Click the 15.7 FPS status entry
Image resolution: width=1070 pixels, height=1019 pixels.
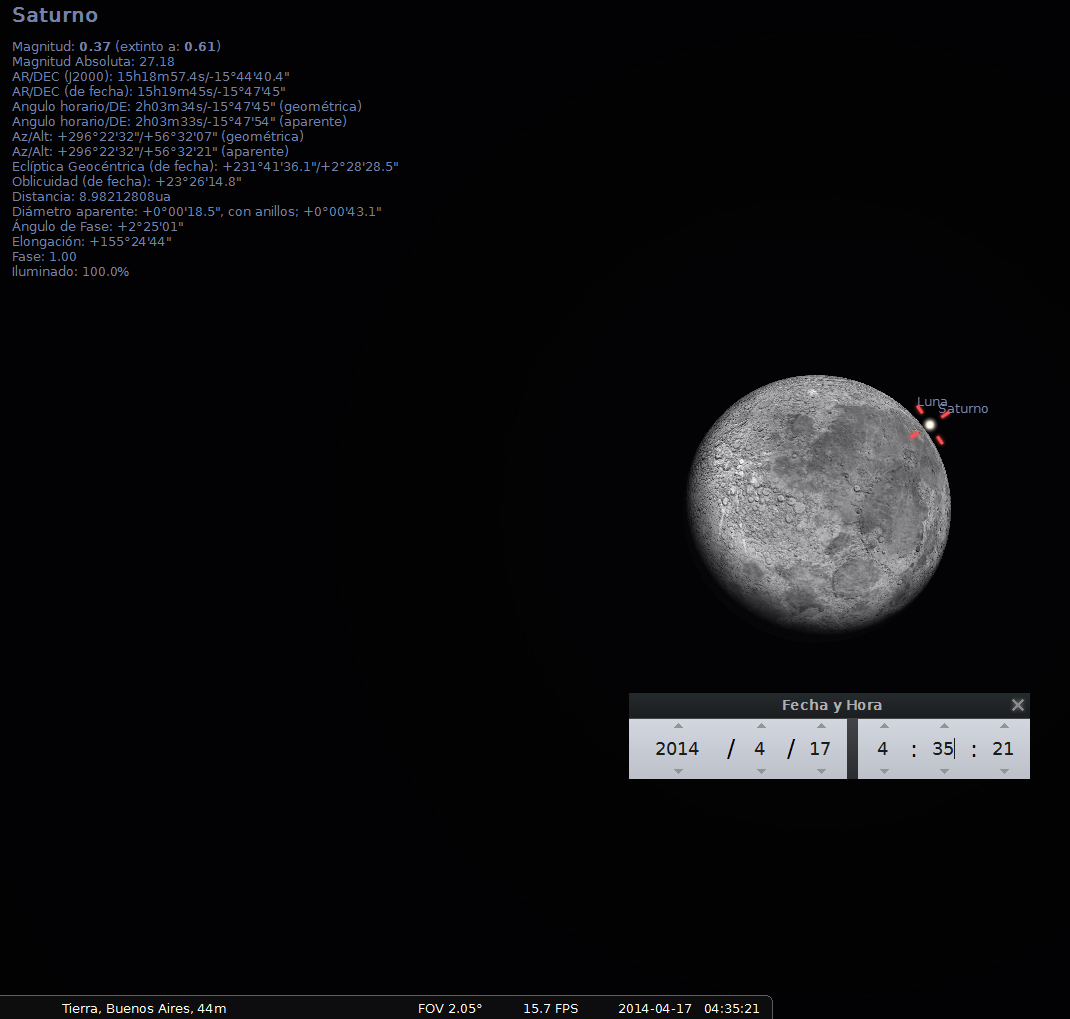click(x=551, y=1009)
